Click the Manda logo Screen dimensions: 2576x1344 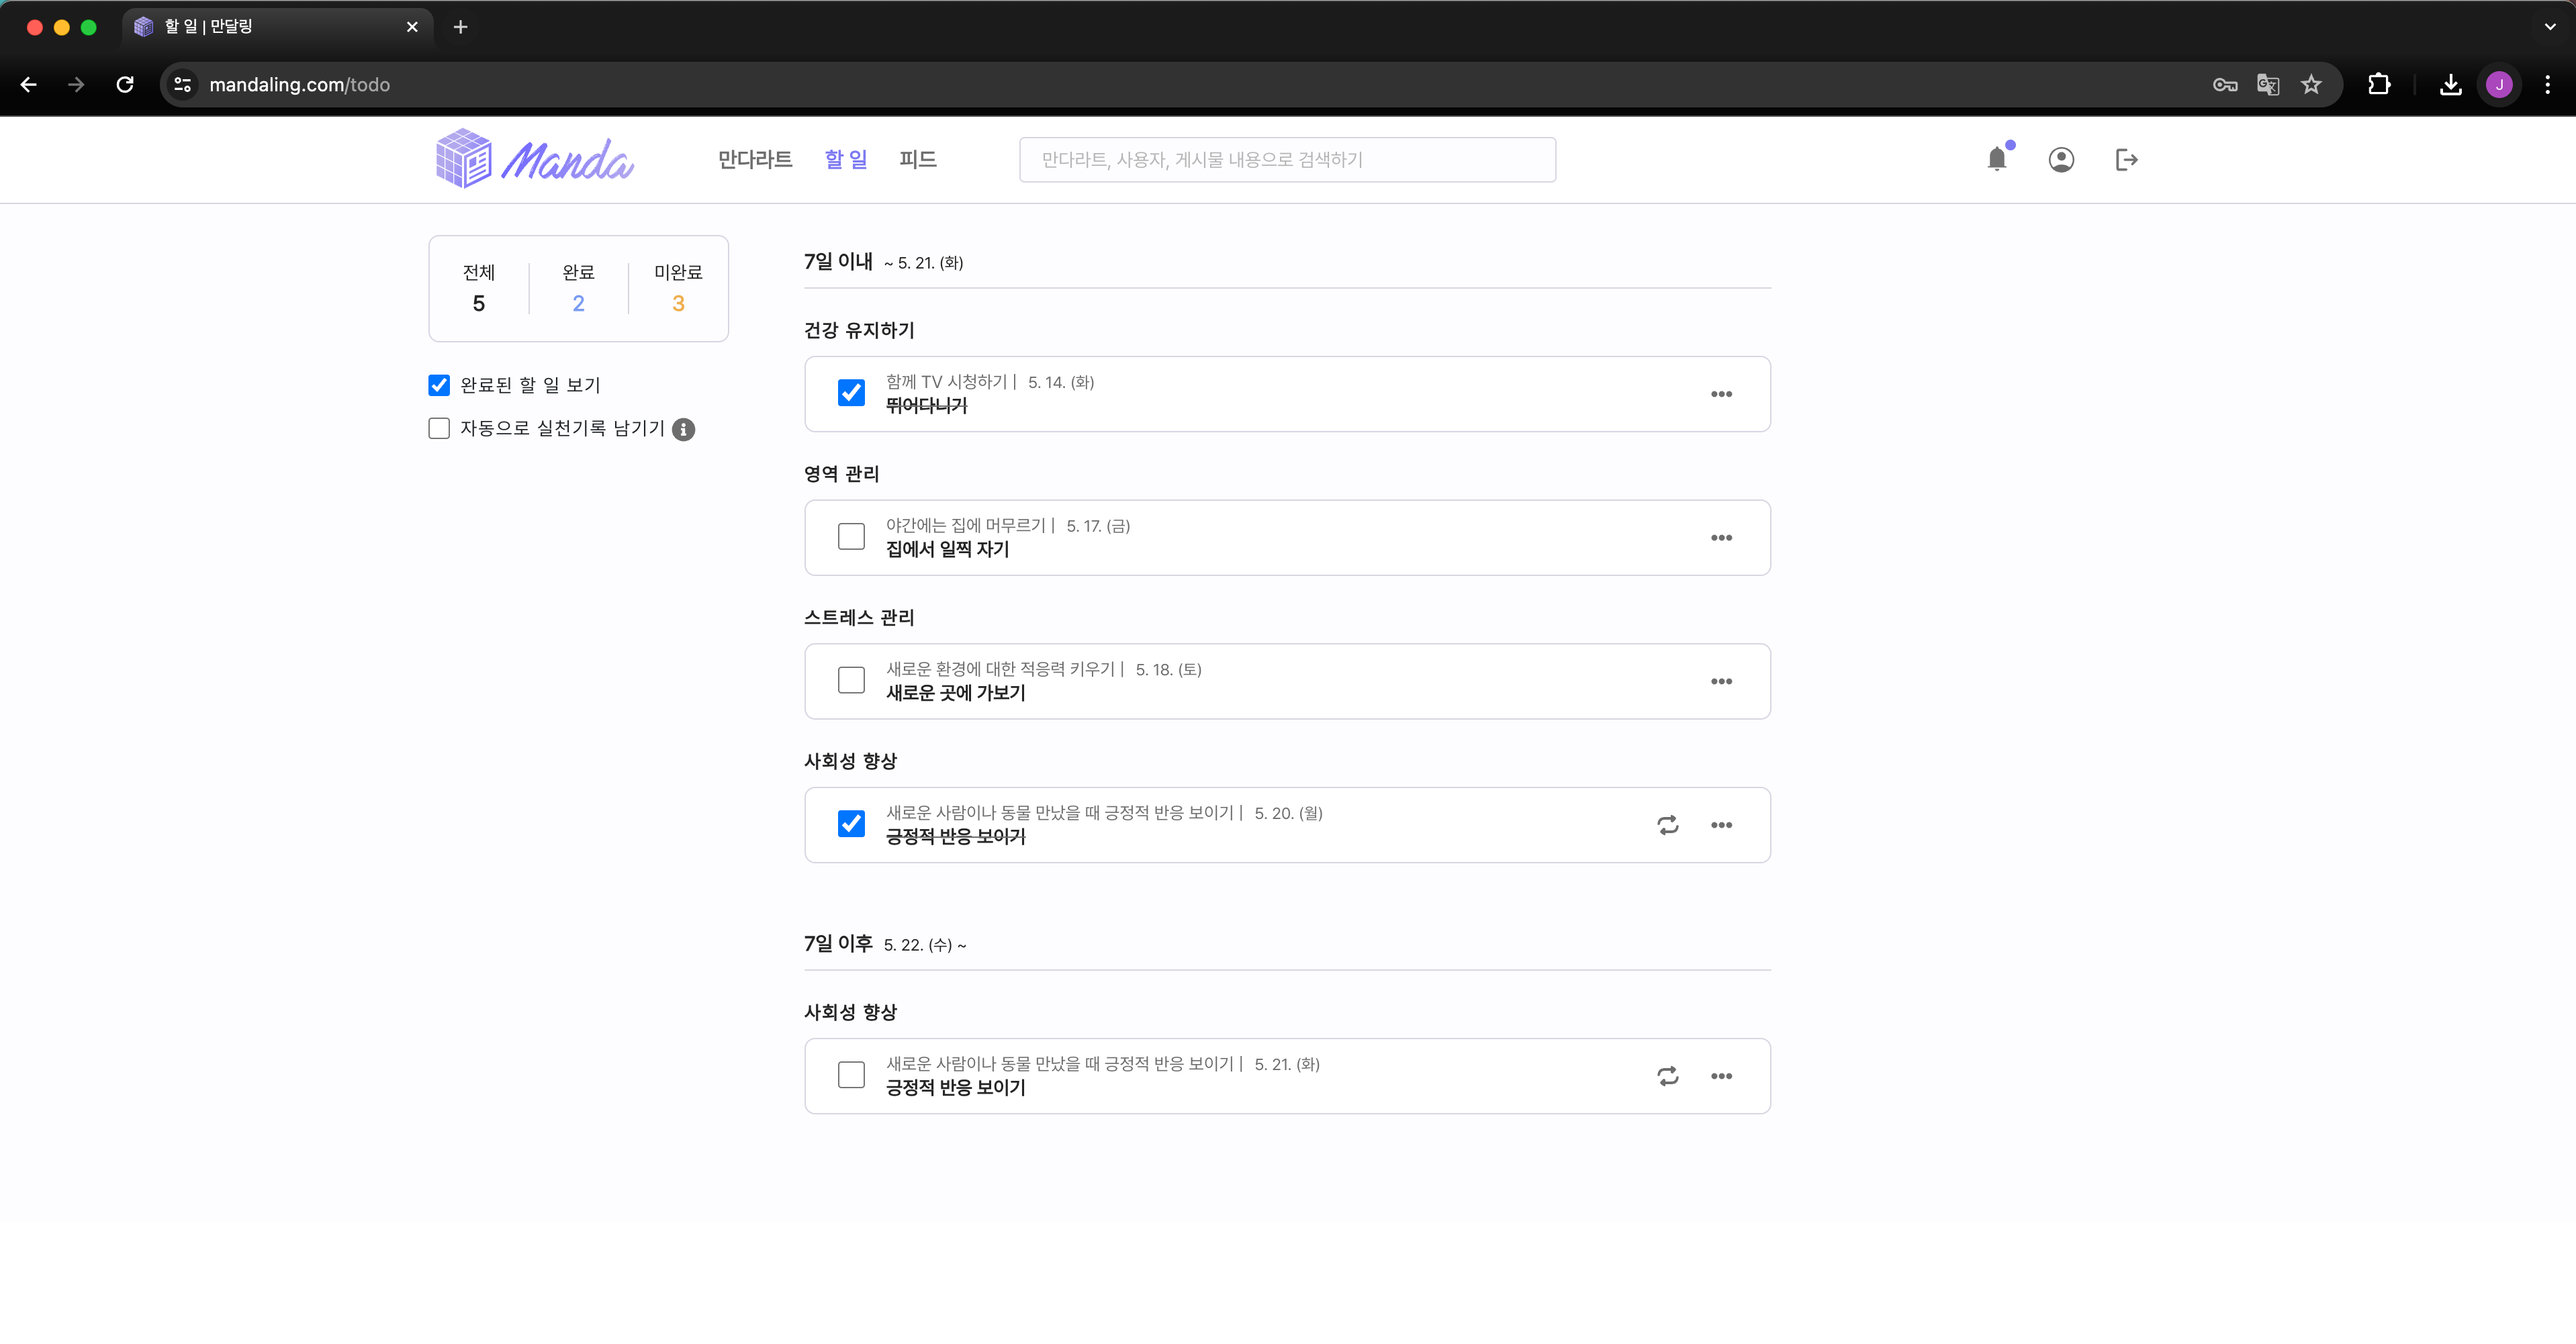tap(535, 159)
